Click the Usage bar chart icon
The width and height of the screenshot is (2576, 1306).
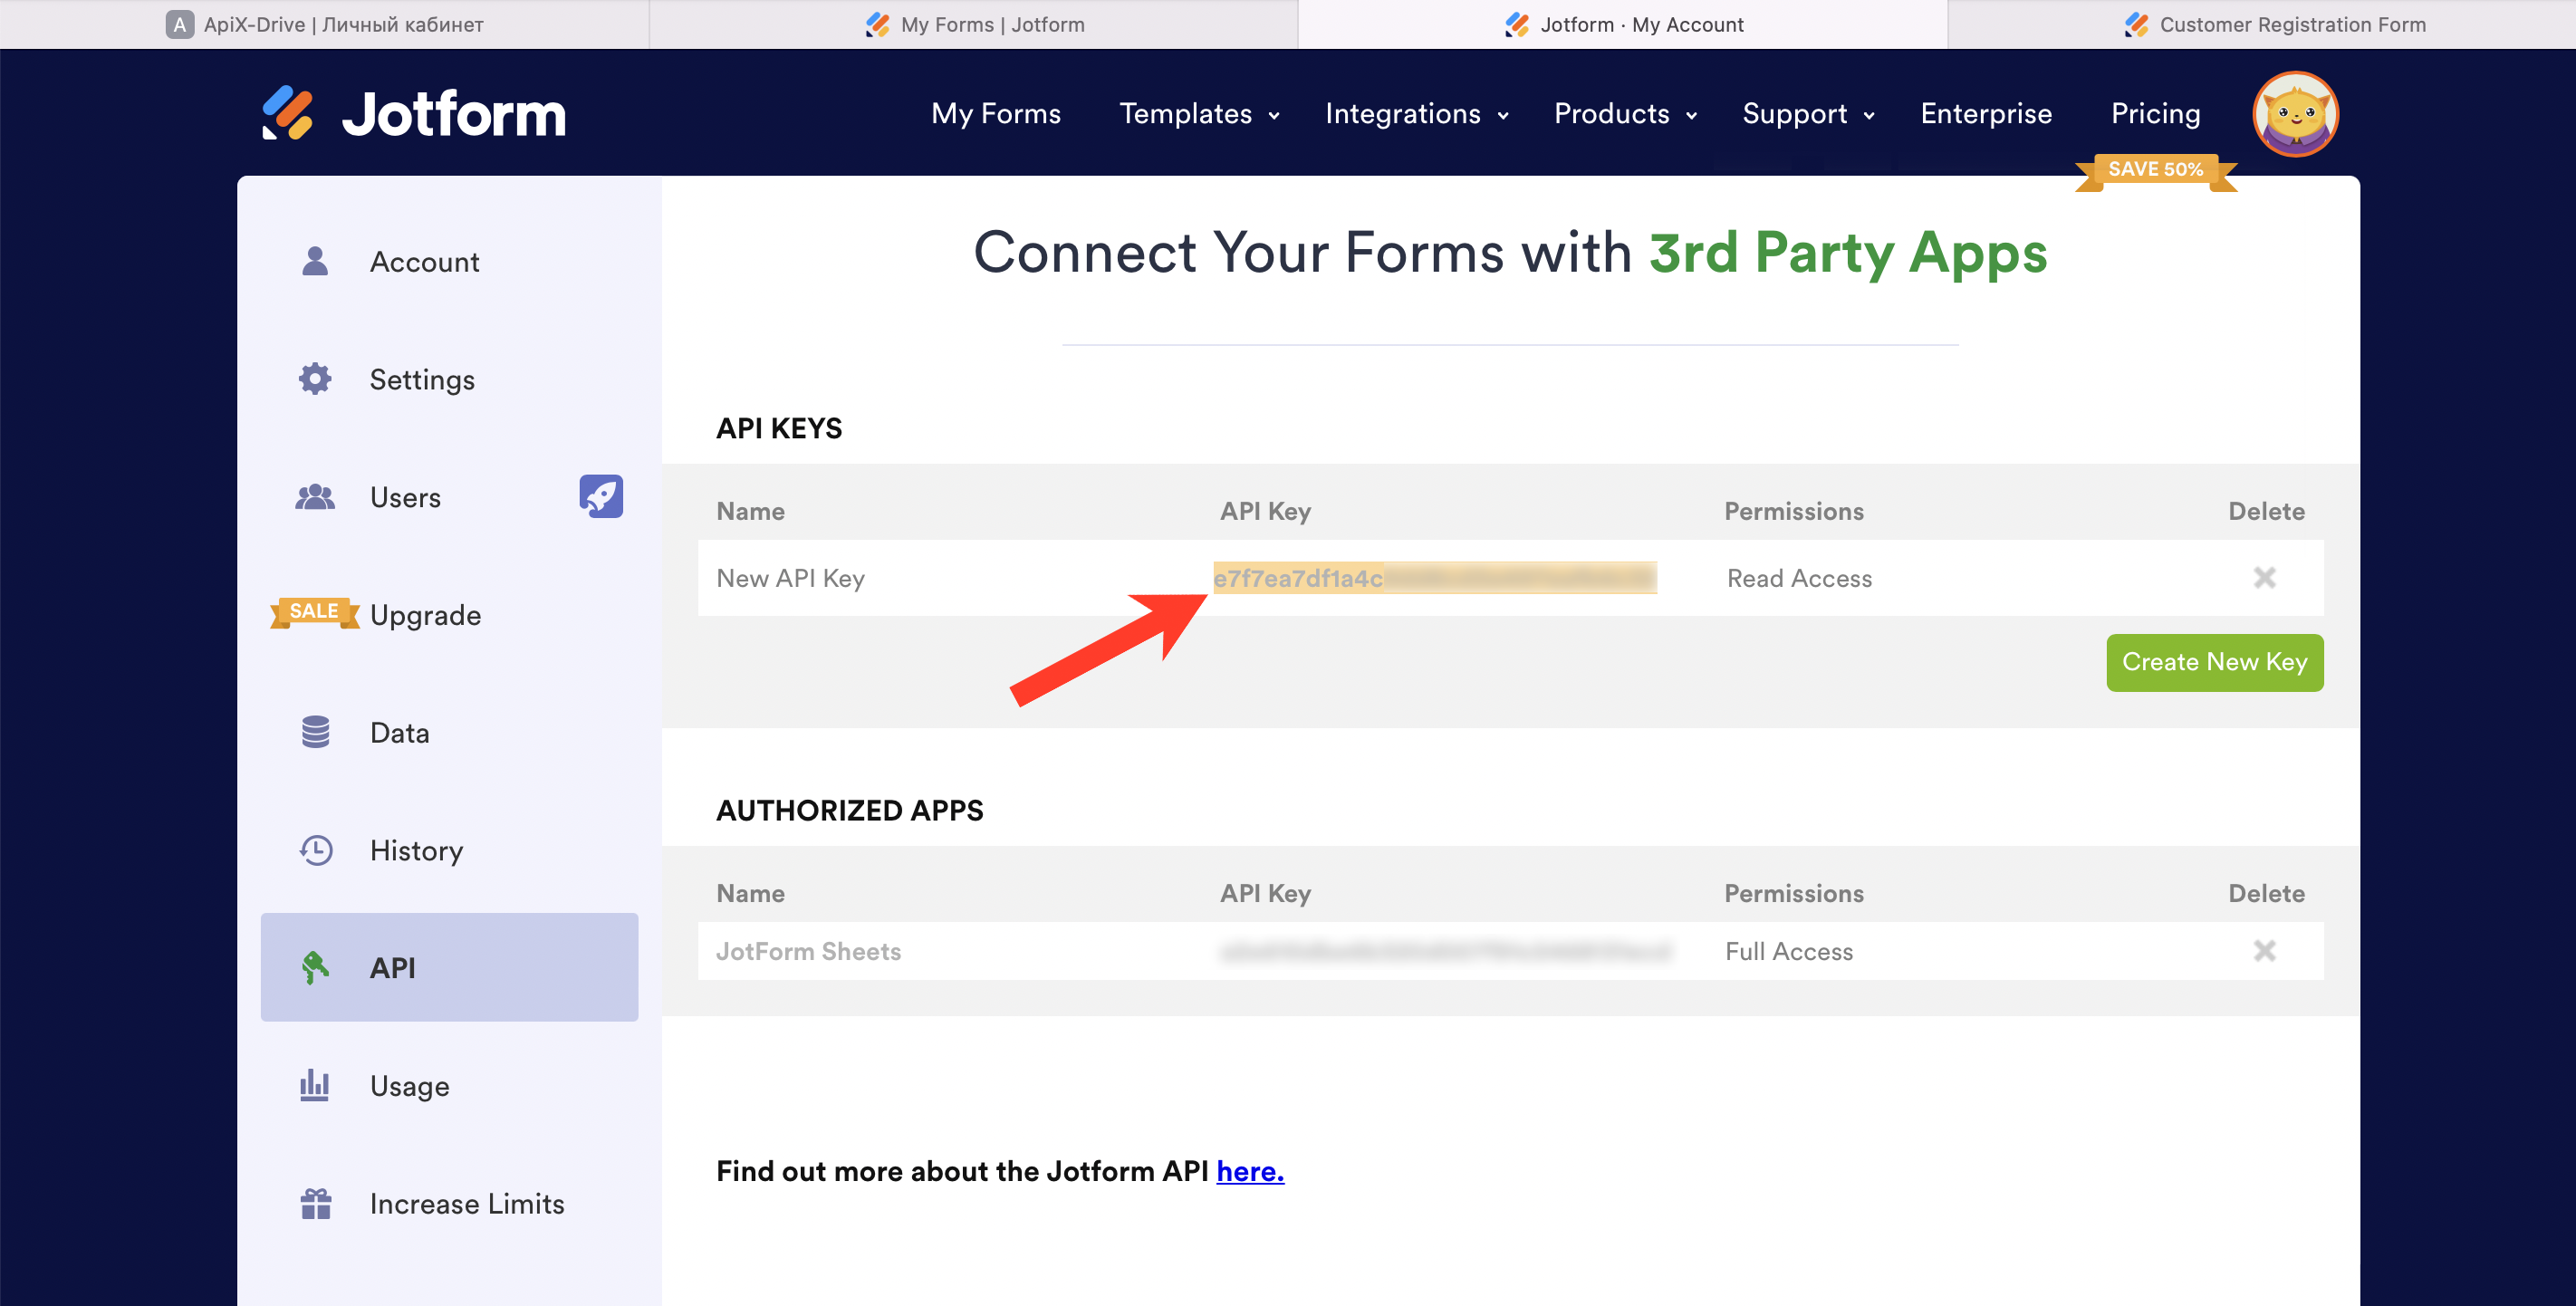pos(314,1085)
